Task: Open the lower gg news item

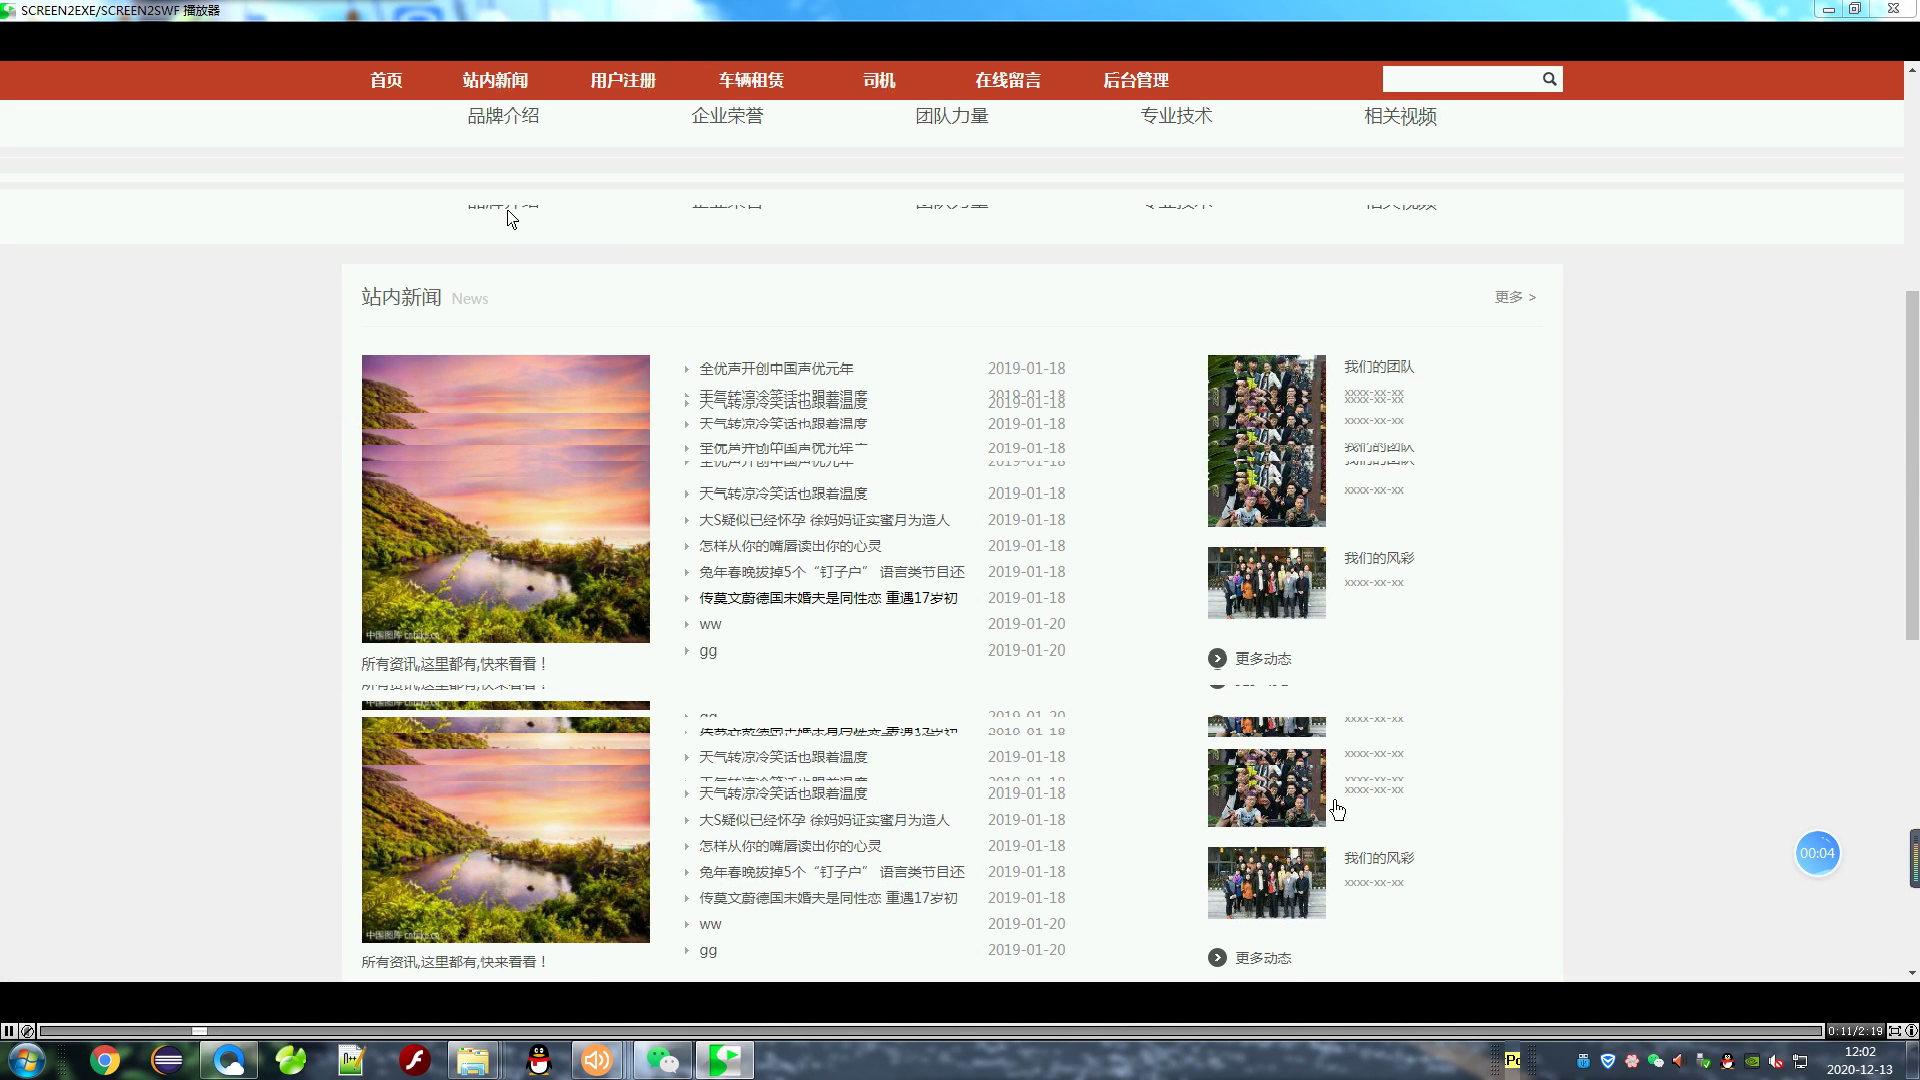Action: 708,950
